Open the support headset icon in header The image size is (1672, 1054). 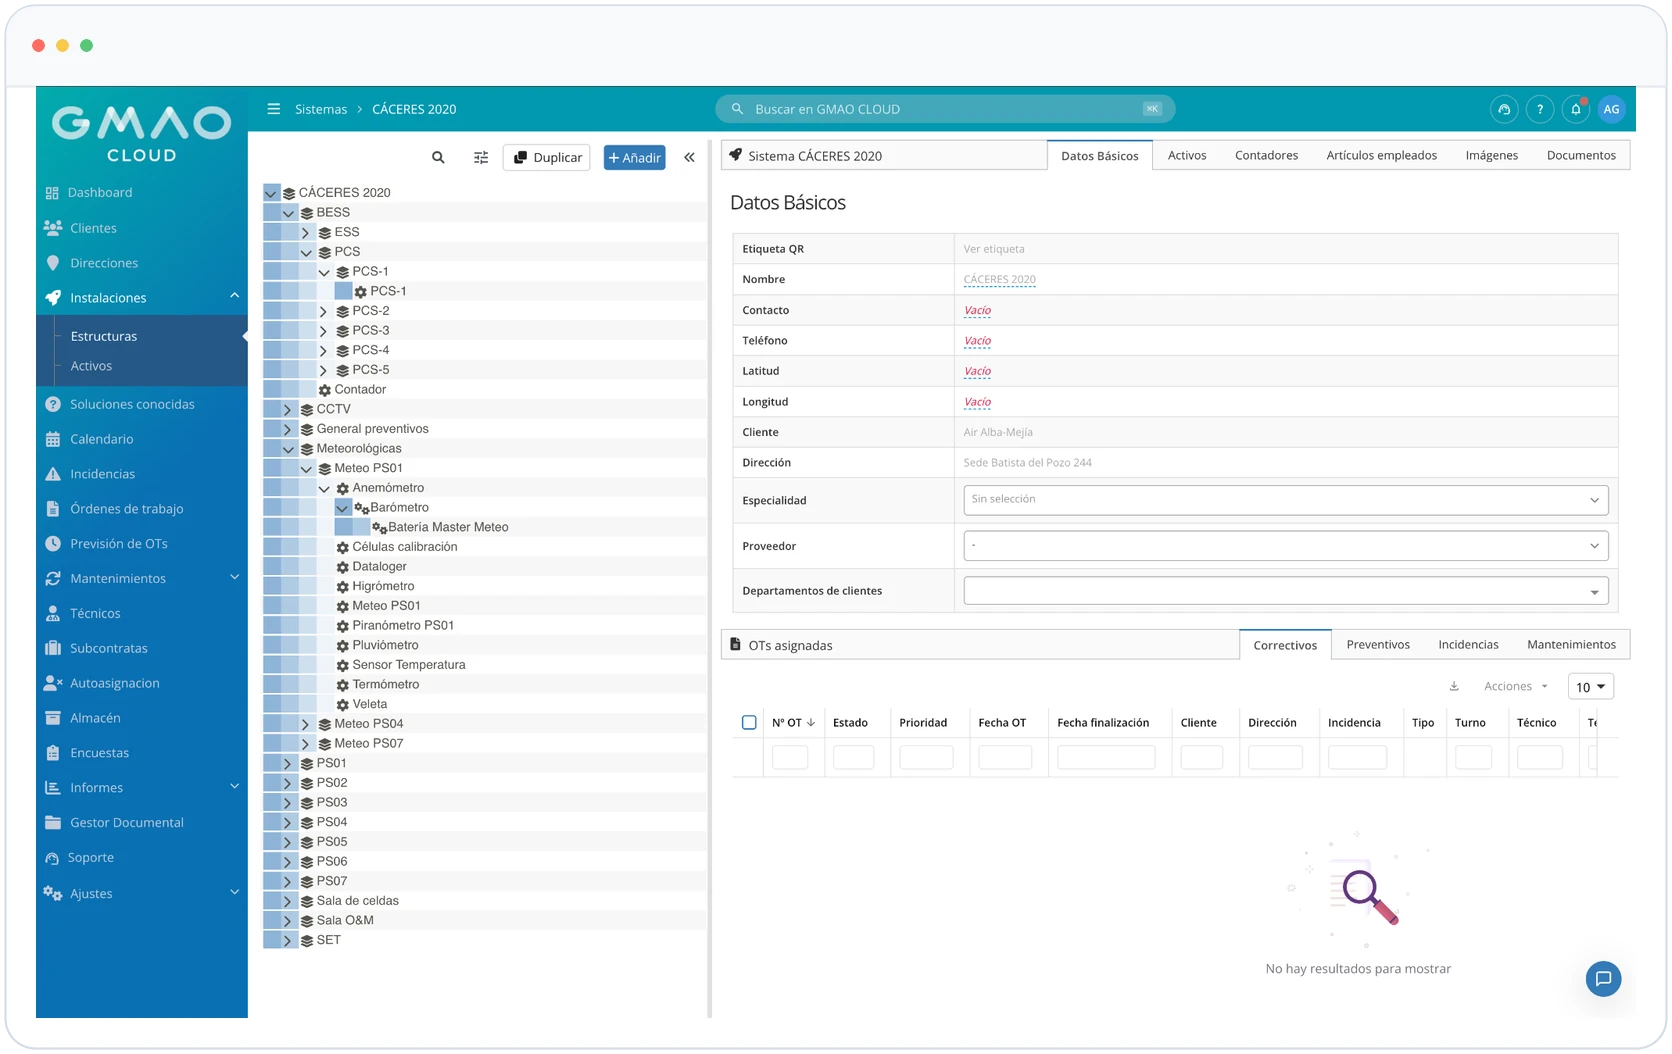pyautogui.click(x=1504, y=109)
